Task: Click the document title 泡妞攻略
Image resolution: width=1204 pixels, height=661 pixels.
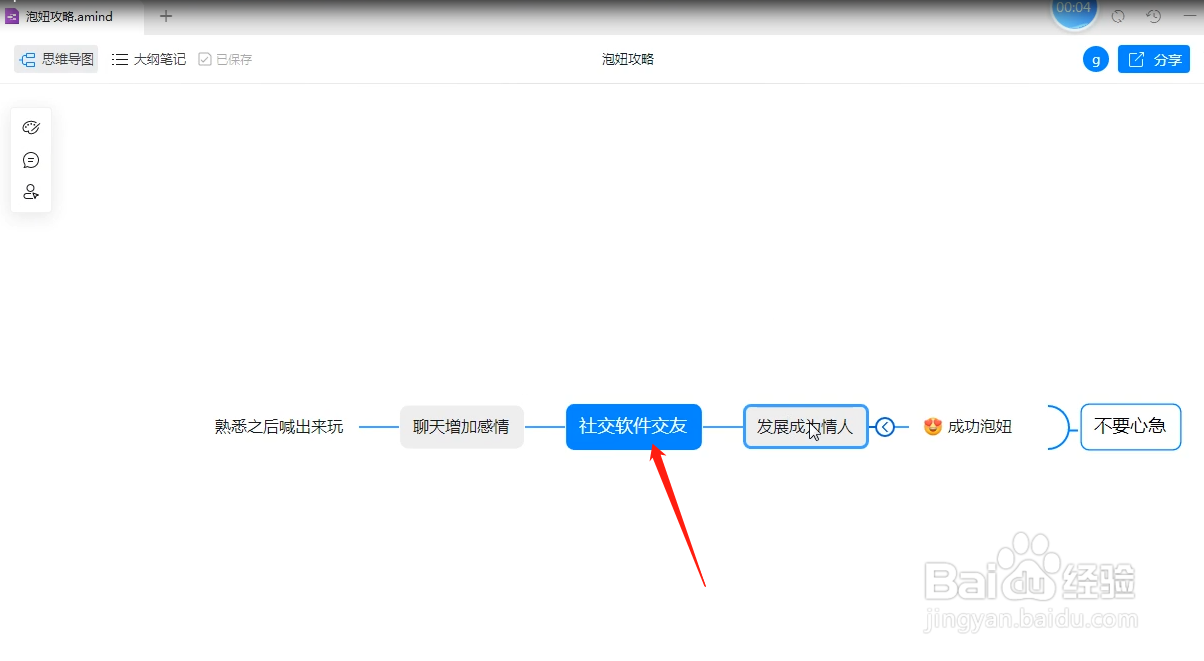Action: coord(627,59)
